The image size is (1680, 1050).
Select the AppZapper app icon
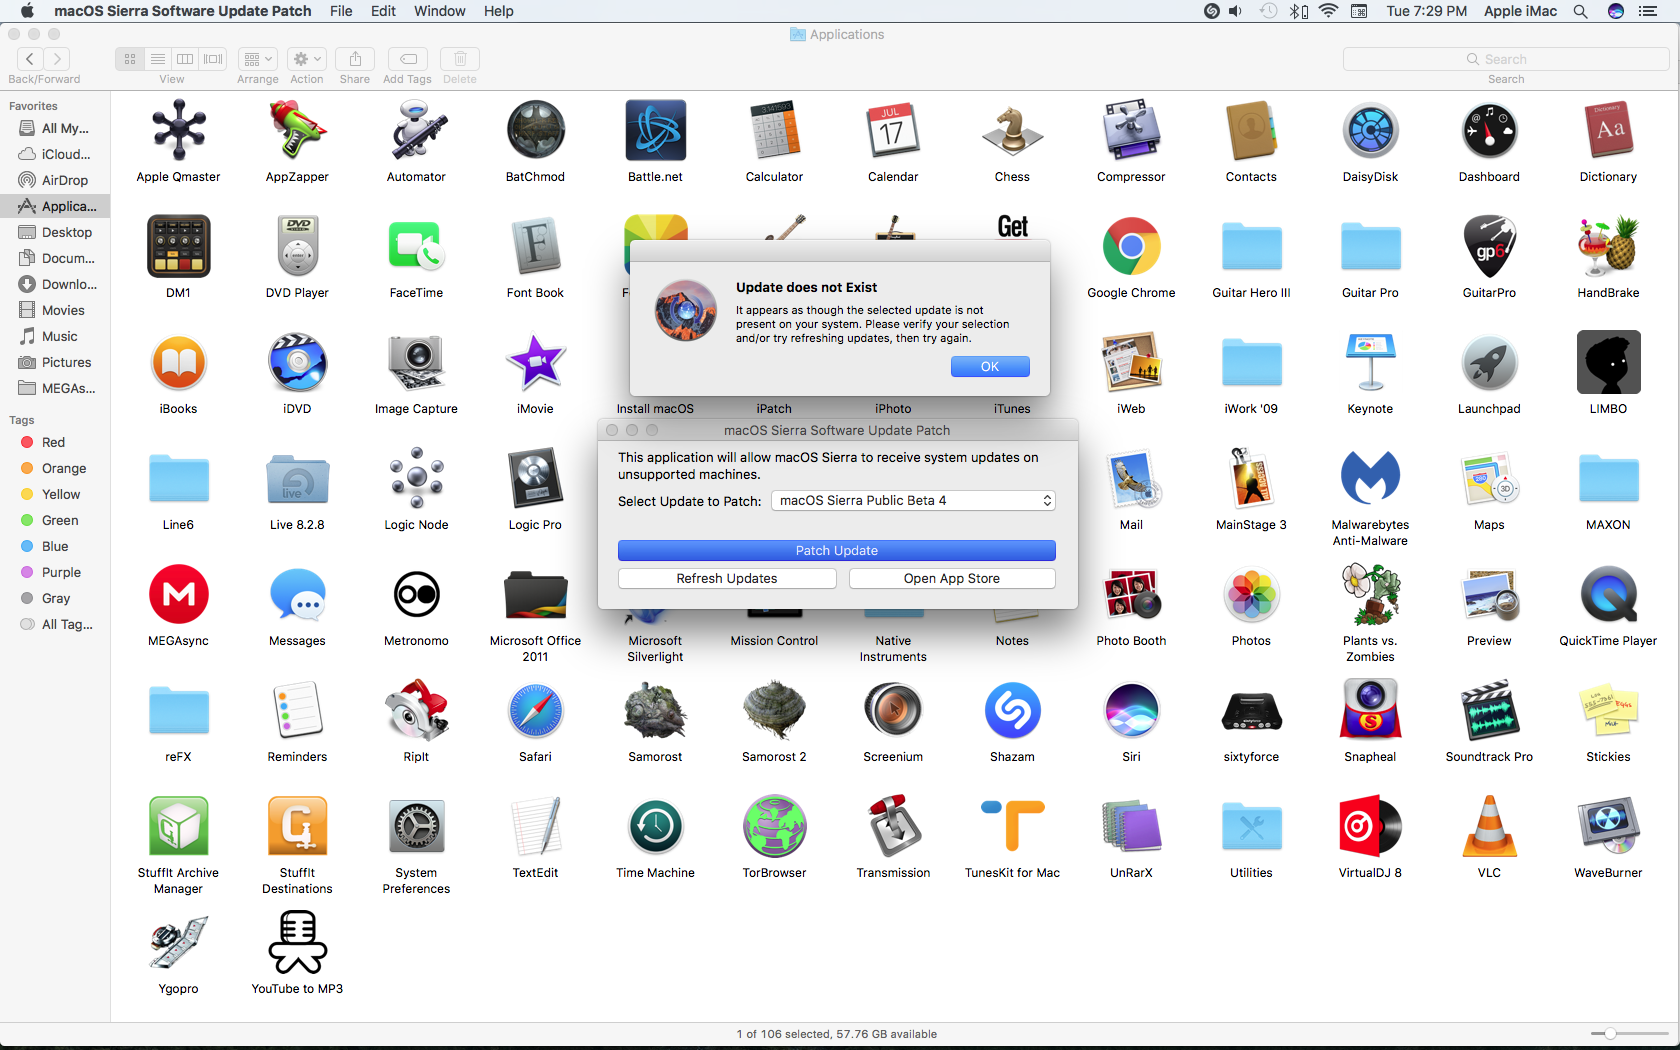coord(297,130)
